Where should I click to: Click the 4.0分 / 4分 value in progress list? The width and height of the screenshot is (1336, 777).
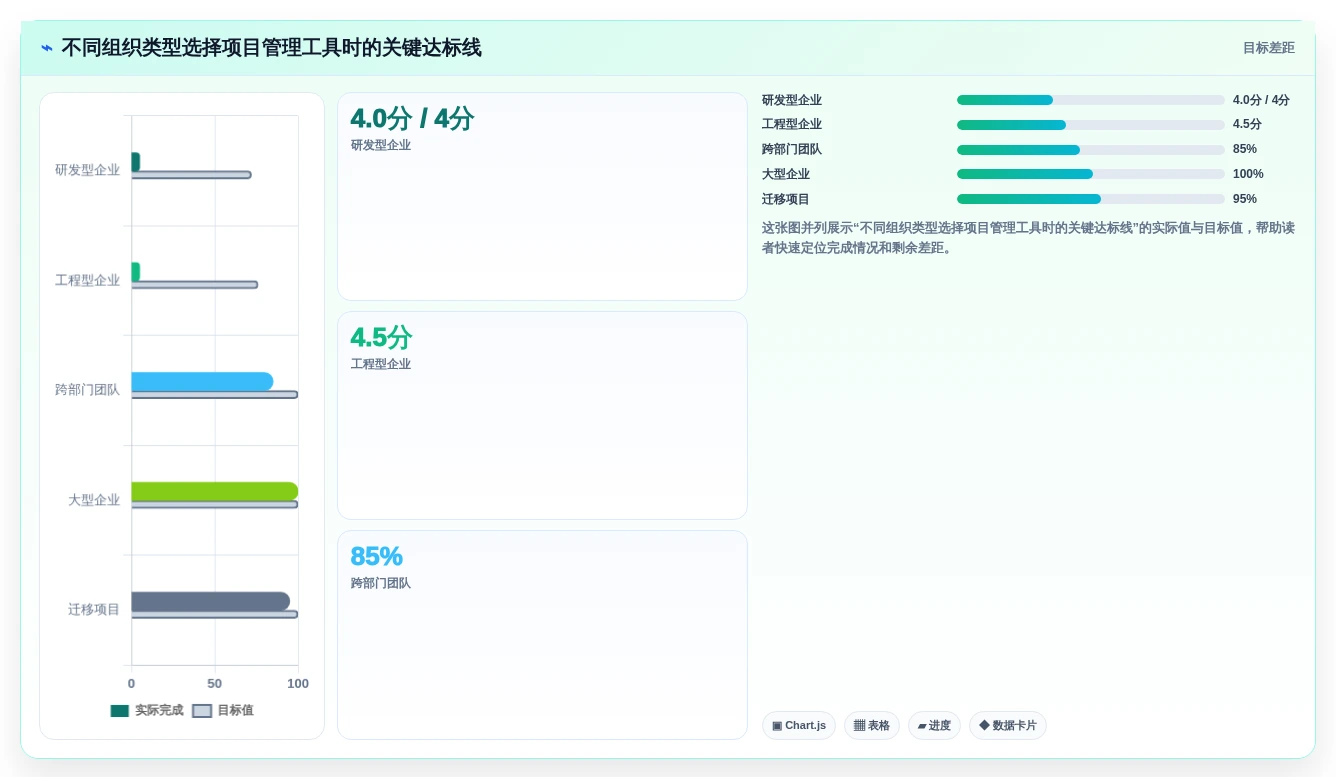tap(1262, 100)
